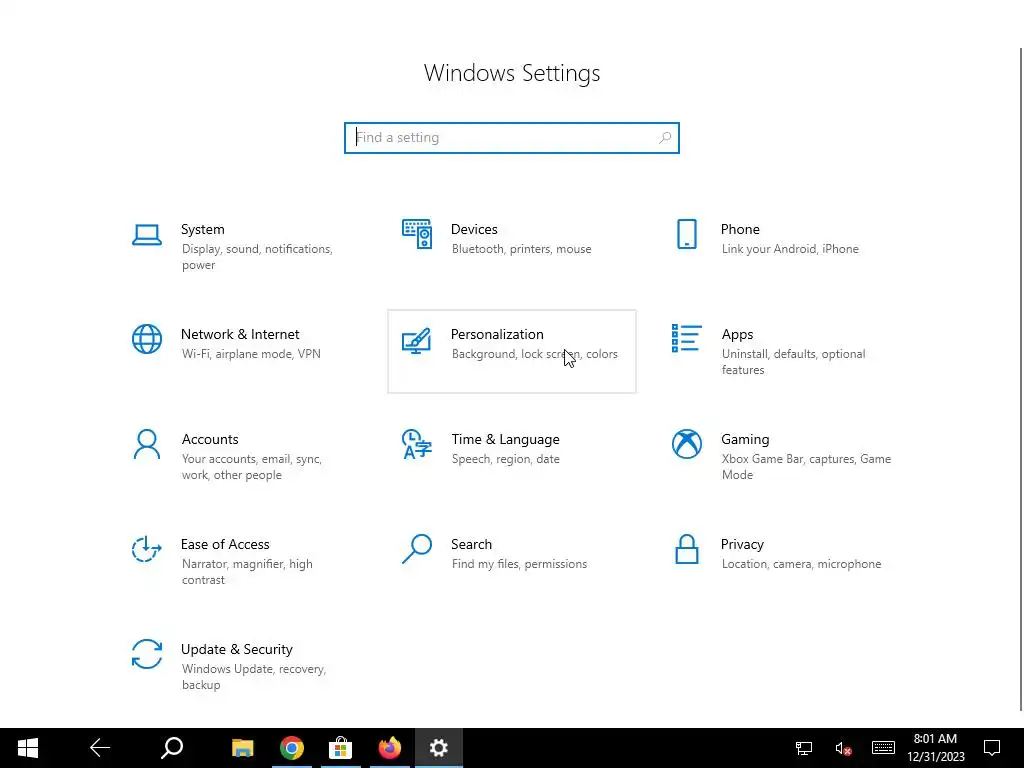Screen dimensions: 1024x768
Task: Click the Phone icon
Action: point(686,234)
